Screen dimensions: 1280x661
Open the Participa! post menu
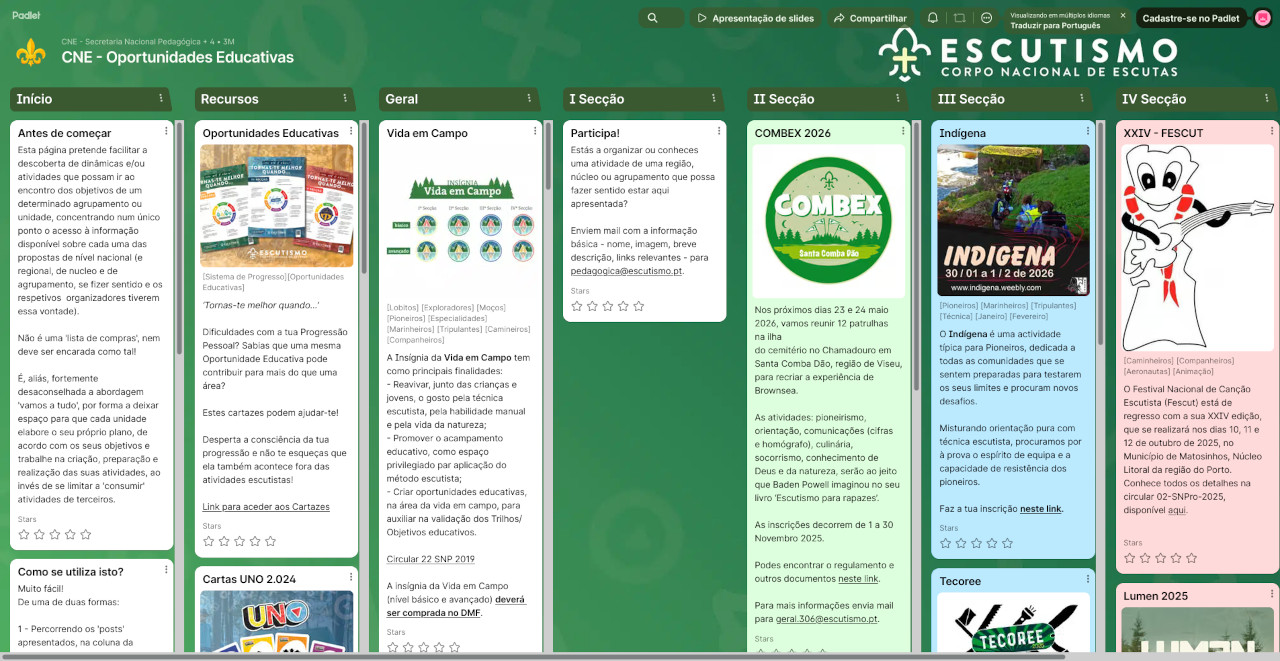(717, 131)
